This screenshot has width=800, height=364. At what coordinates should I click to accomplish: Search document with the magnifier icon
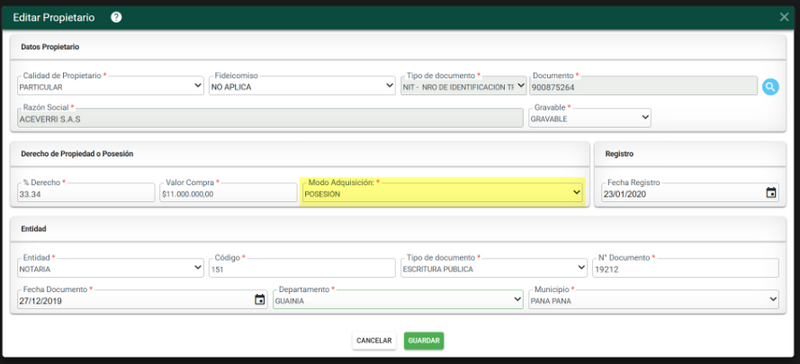coord(770,87)
